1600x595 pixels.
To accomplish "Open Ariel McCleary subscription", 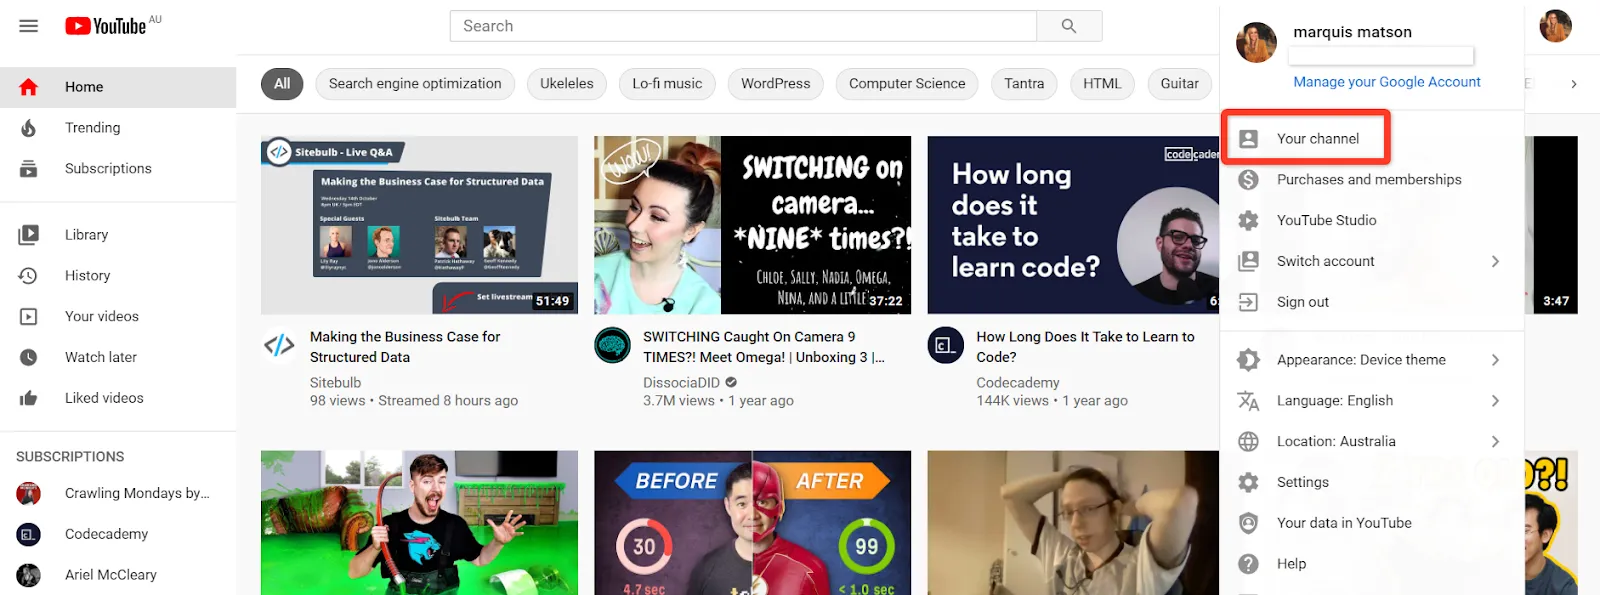I will 118,575.
